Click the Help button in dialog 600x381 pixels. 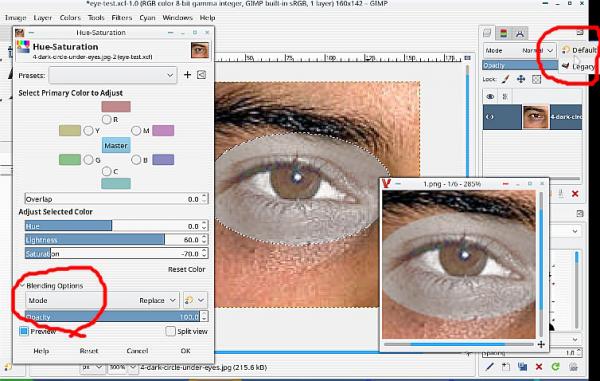point(41,351)
